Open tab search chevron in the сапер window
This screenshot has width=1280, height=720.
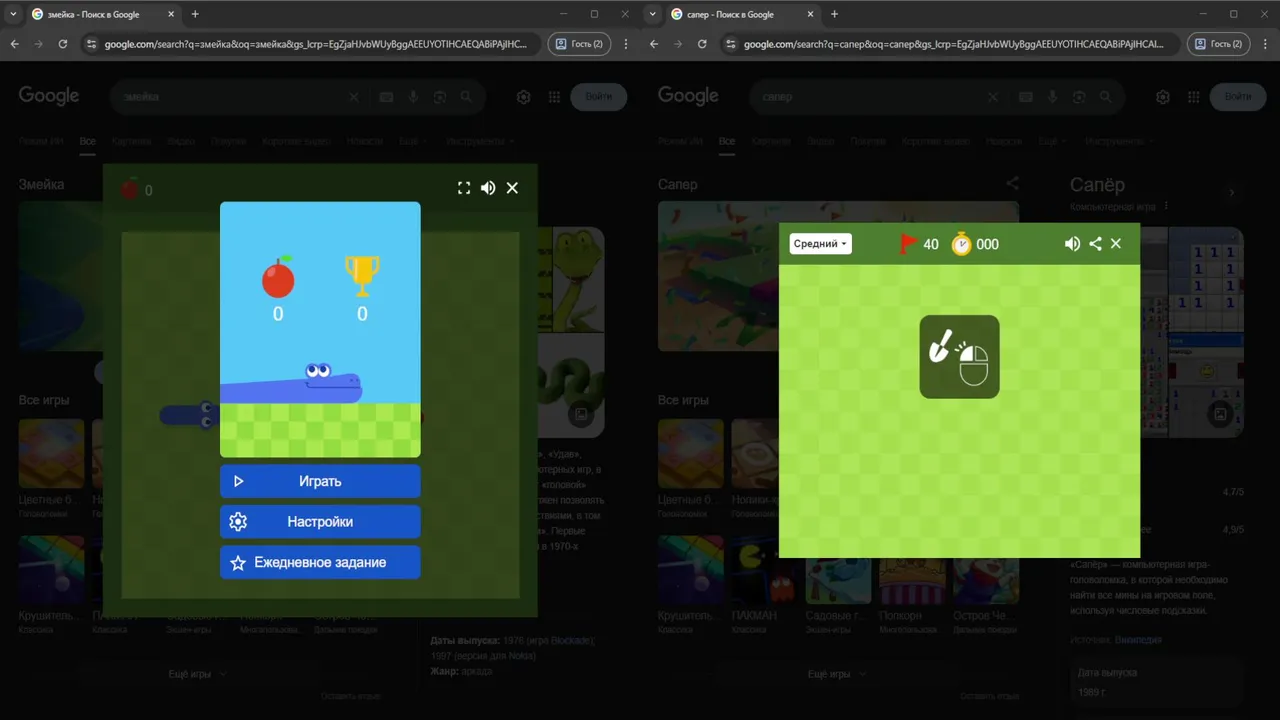(653, 14)
